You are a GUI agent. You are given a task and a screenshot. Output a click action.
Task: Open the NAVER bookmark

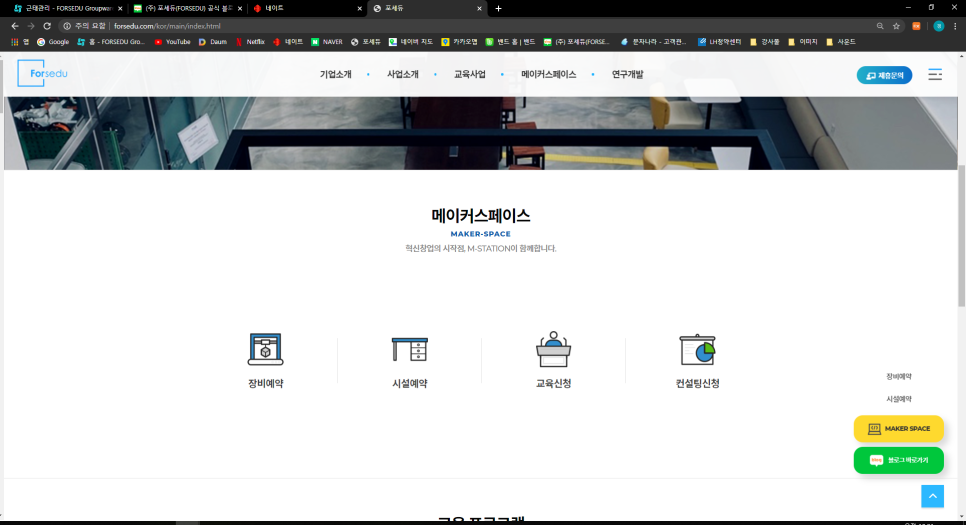[x=327, y=42]
